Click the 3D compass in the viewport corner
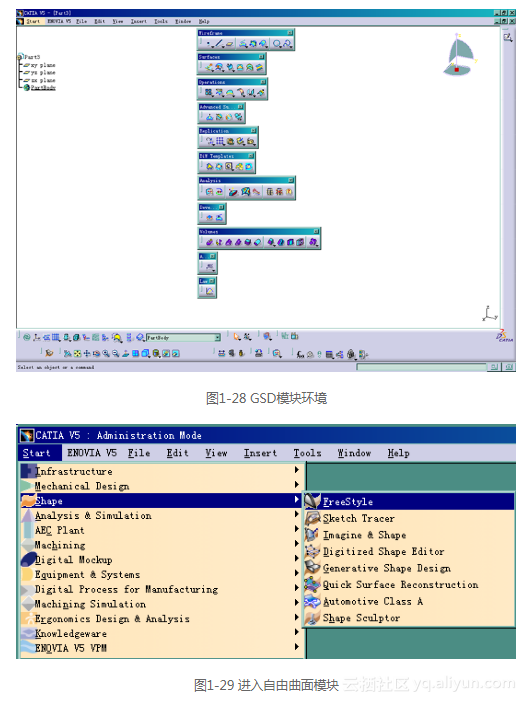 460,54
